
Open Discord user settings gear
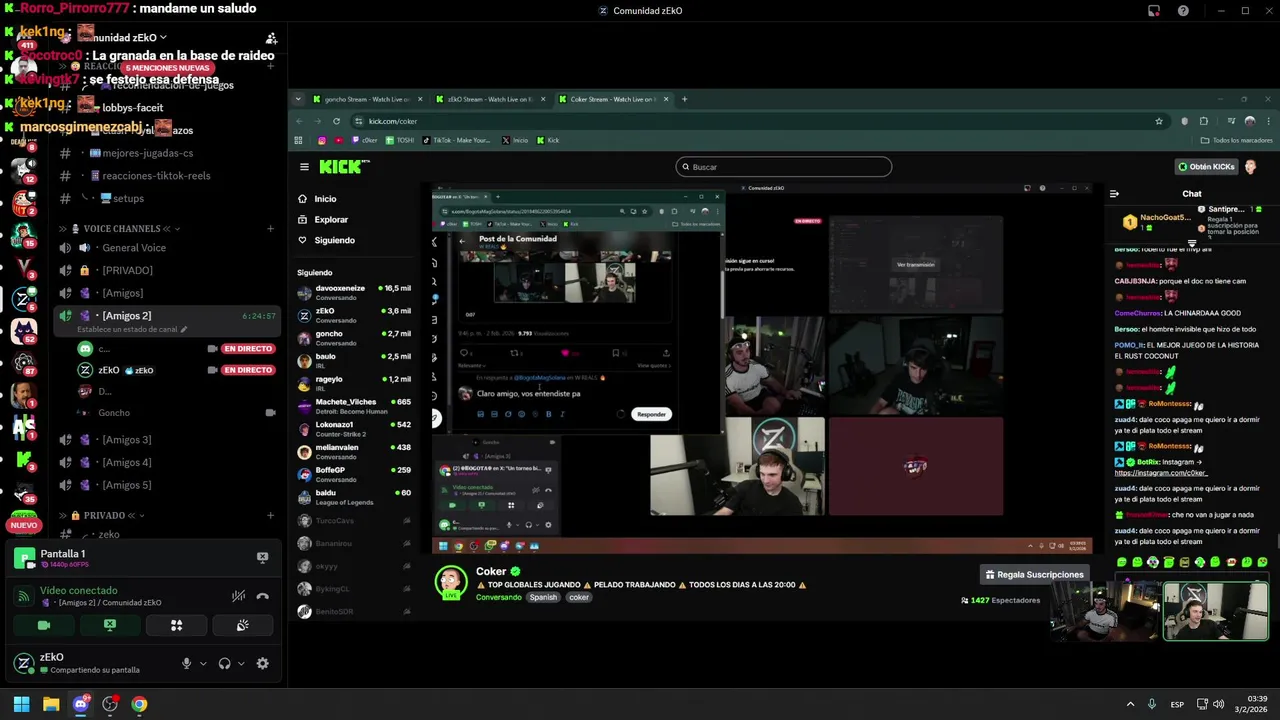point(262,663)
